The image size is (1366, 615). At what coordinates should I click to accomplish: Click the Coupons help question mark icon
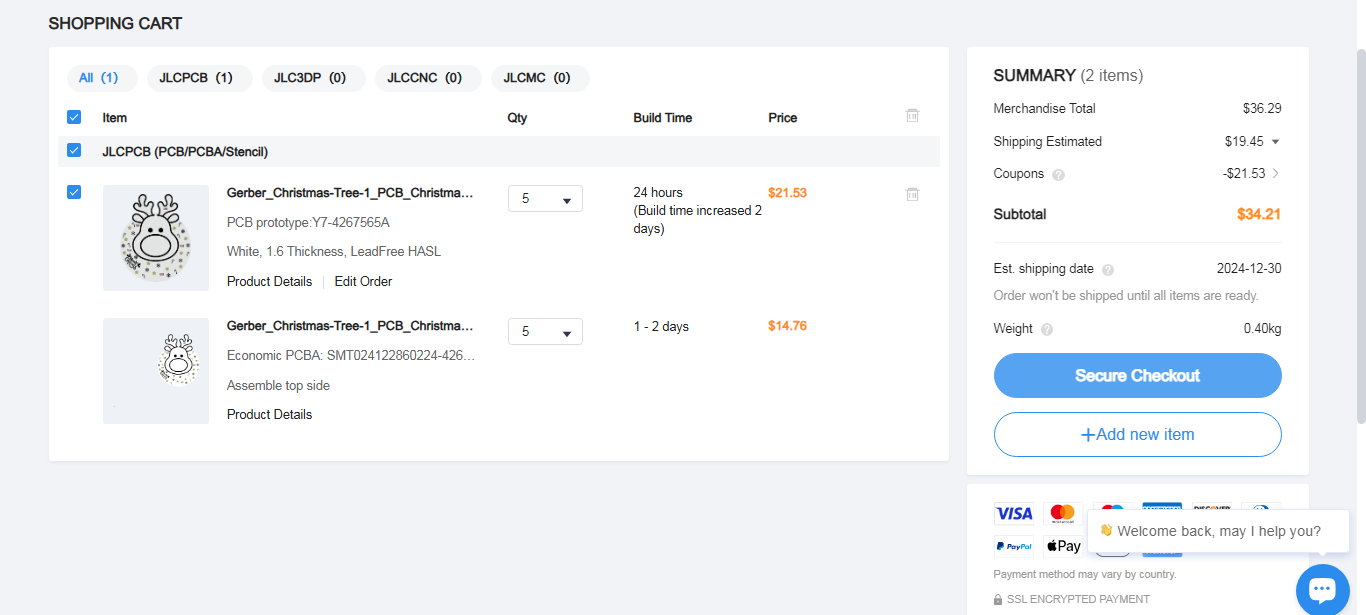(1059, 174)
